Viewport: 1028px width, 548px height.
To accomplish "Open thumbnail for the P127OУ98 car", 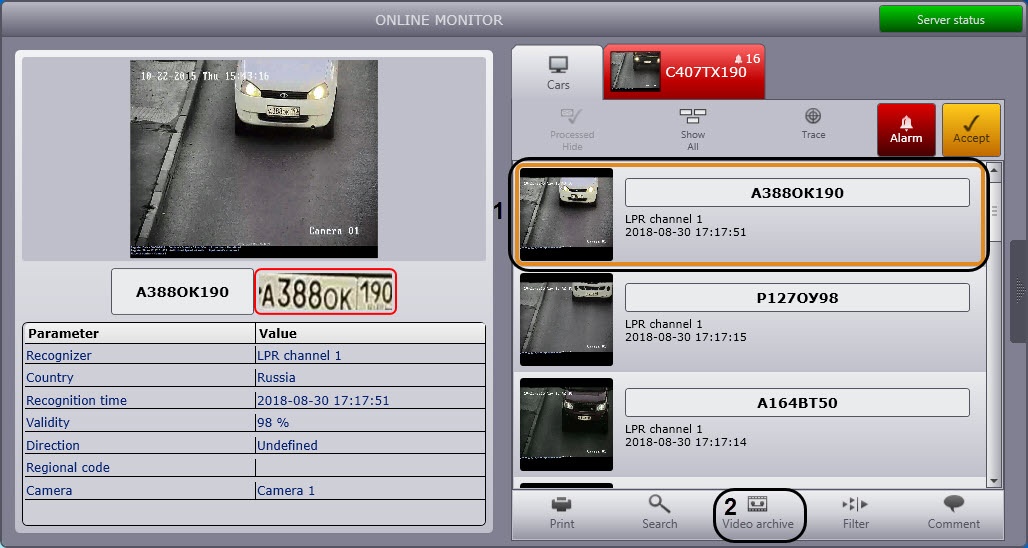I will click(x=566, y=319).
